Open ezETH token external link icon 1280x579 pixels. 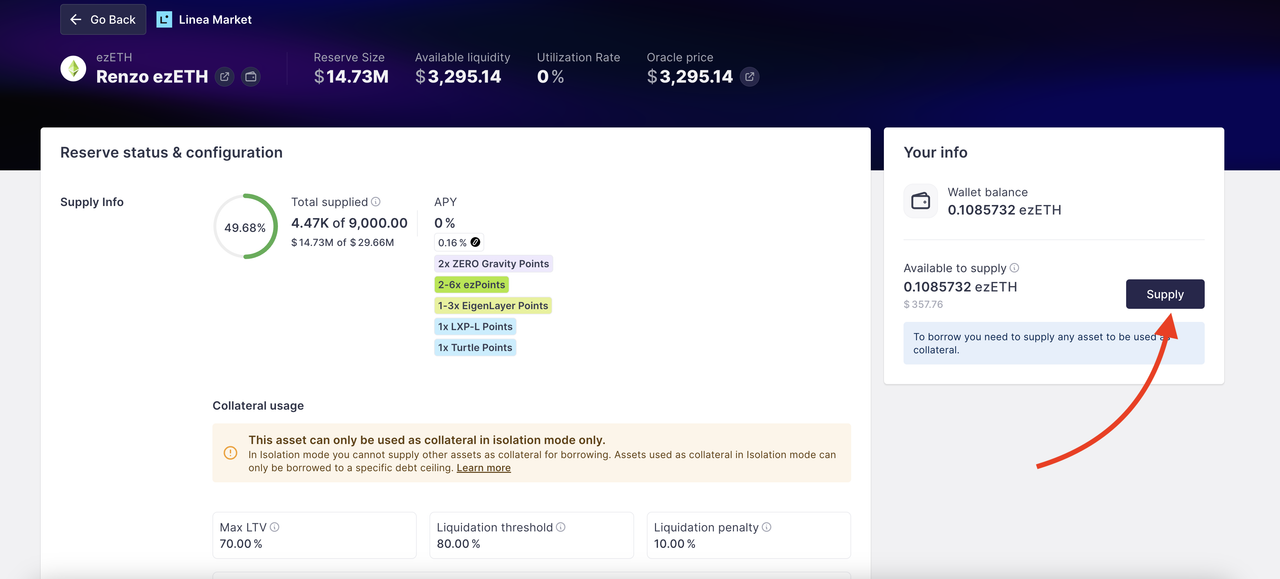225,76
